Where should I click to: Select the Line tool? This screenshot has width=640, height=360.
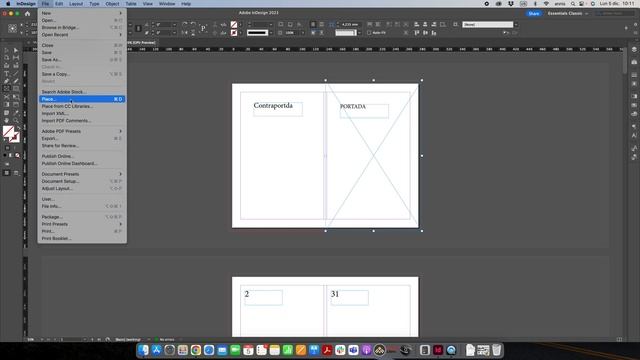[x=16, y=73]
